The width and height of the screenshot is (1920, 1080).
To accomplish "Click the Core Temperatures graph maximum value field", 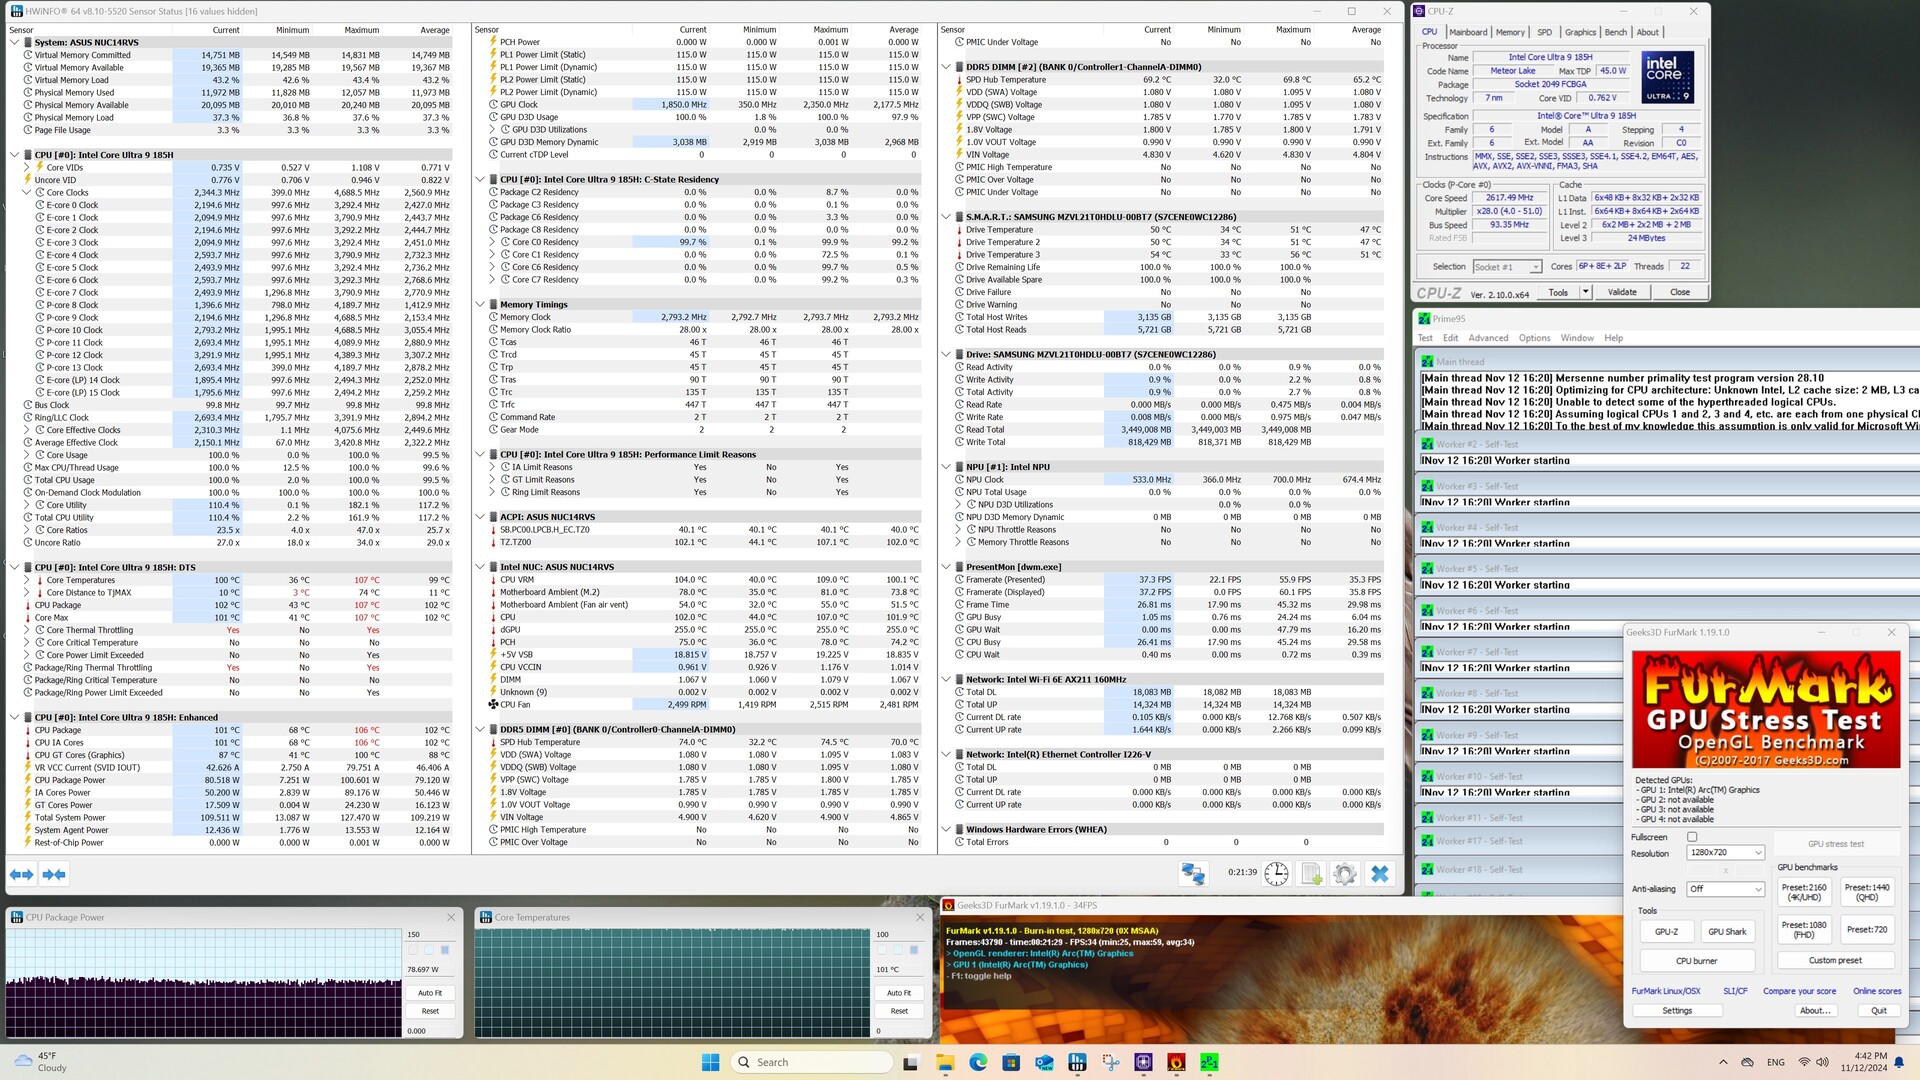I will pos(898,934).
